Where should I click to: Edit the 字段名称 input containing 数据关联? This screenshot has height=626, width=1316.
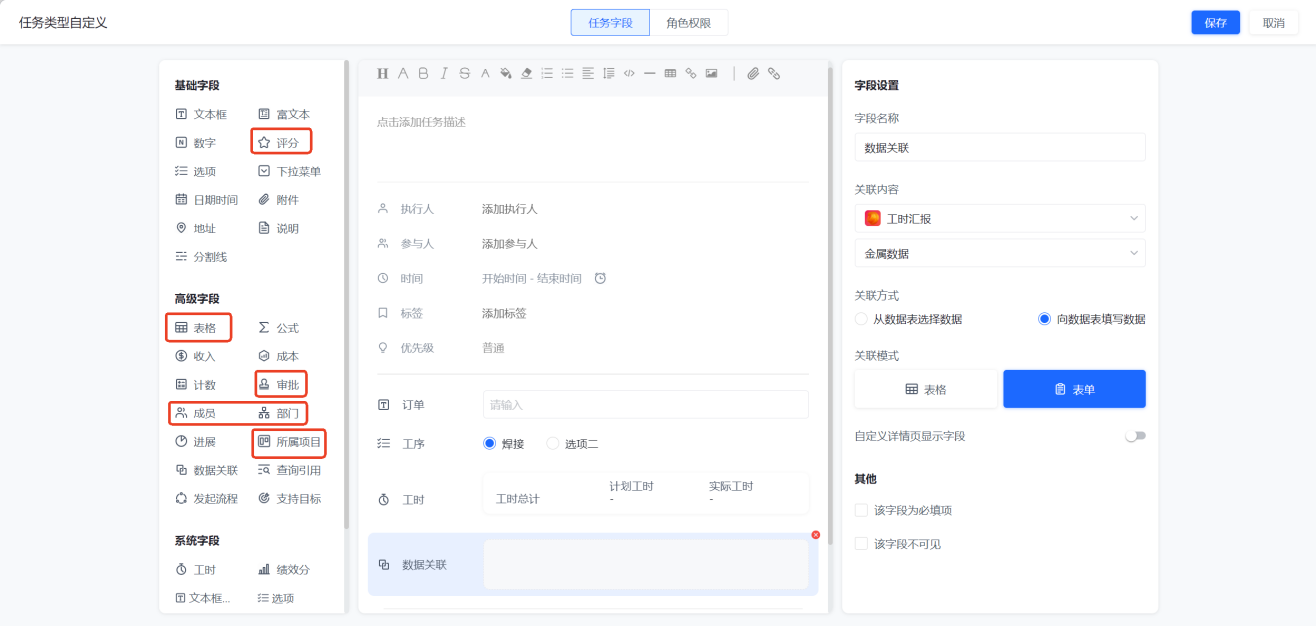coord(1000,147)
